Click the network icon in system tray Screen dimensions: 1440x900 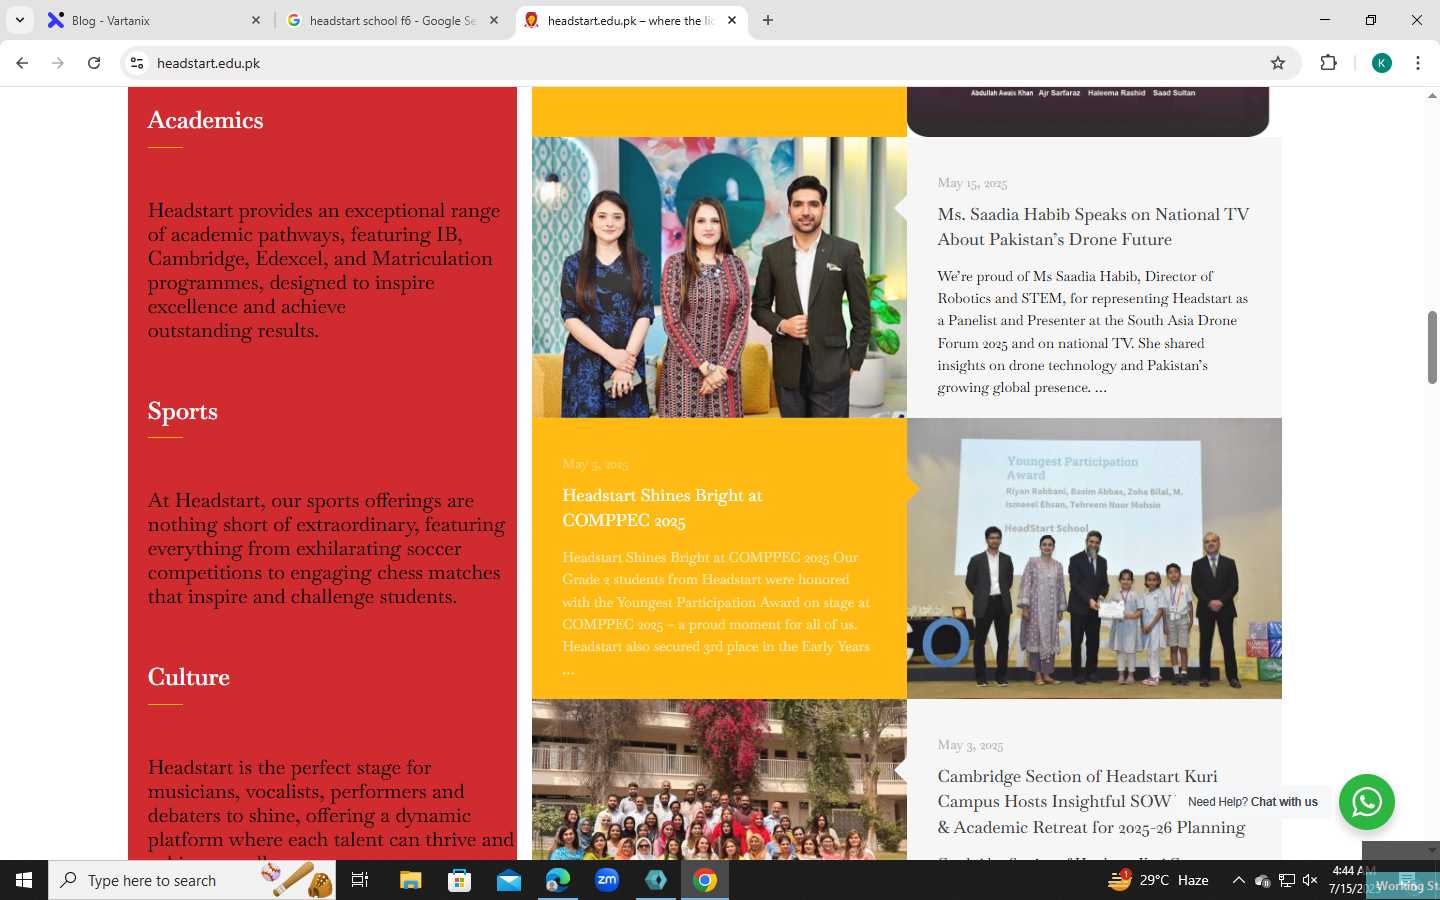click(x=1287, y=880)
